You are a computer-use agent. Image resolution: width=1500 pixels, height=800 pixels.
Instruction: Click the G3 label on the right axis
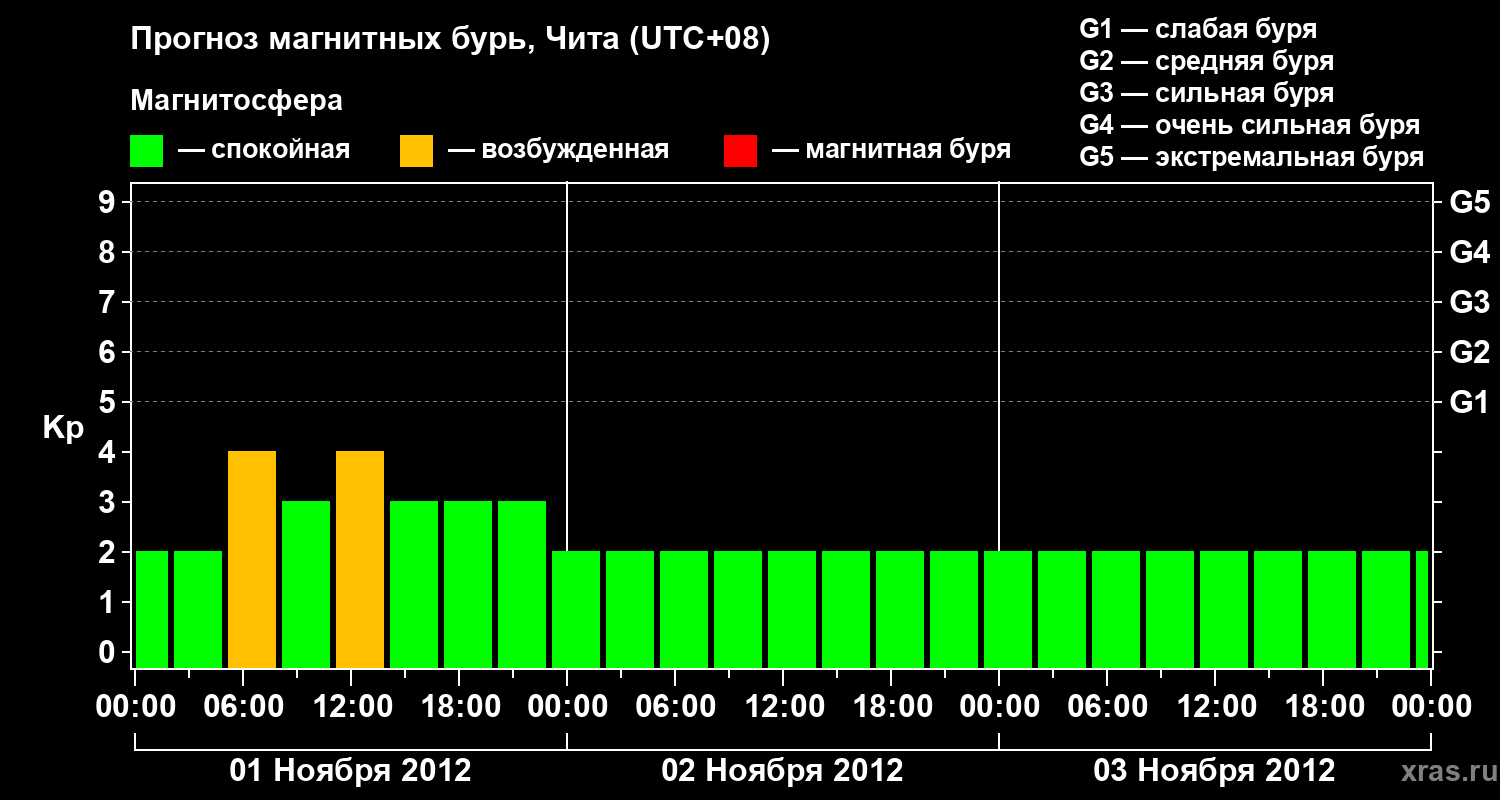click(x=1470, y=303)
